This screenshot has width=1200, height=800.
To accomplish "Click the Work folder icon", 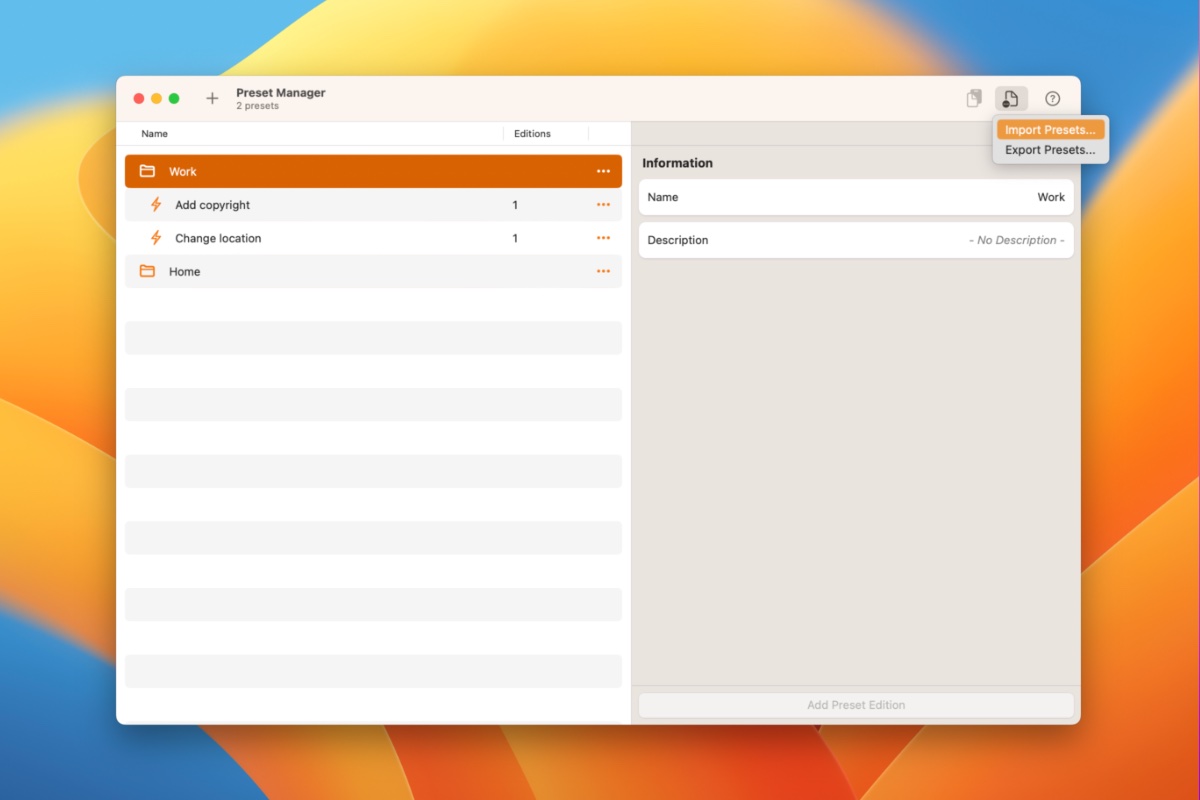I will (x=147, y=171).
